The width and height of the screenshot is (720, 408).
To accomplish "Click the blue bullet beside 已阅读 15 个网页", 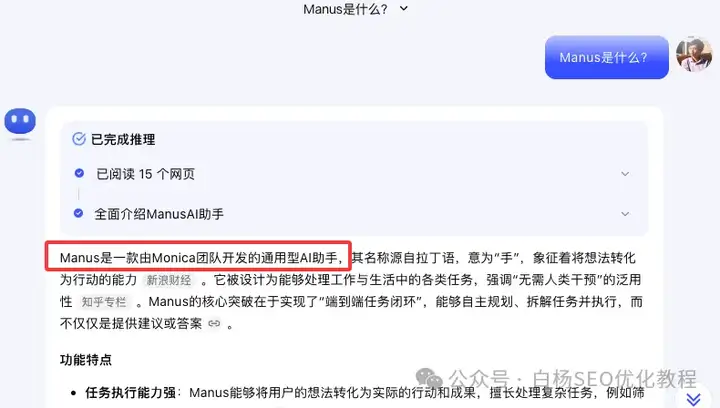I will 79,173.
